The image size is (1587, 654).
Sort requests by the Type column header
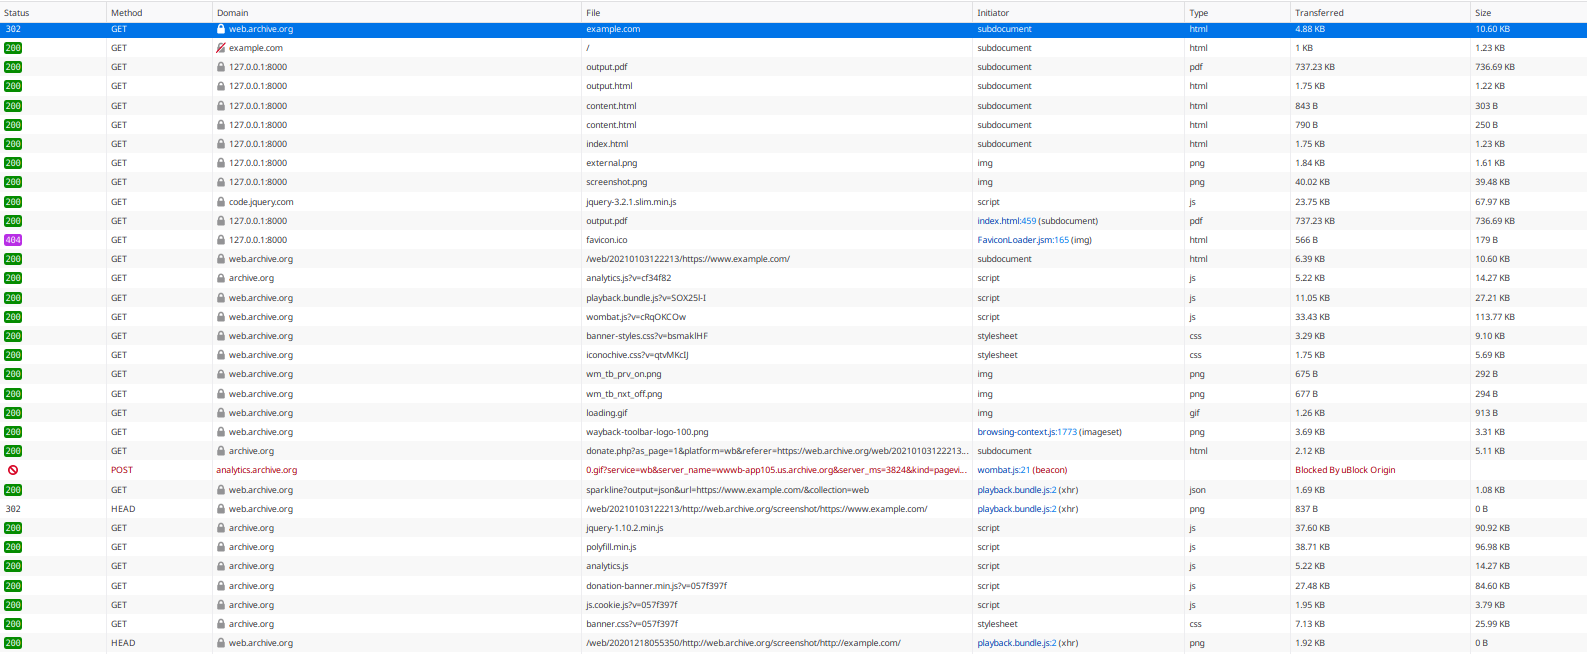tap(1238, 13)
